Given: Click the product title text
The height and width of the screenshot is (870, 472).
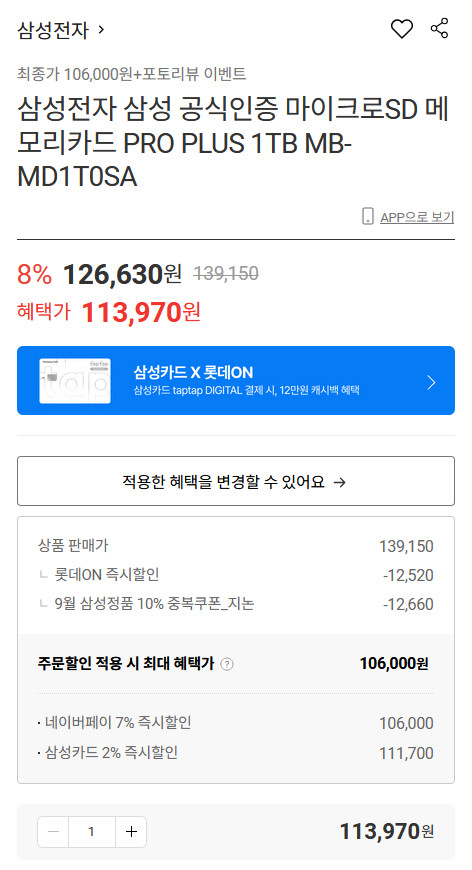Looking at the screenshot, I should (233, 143).
